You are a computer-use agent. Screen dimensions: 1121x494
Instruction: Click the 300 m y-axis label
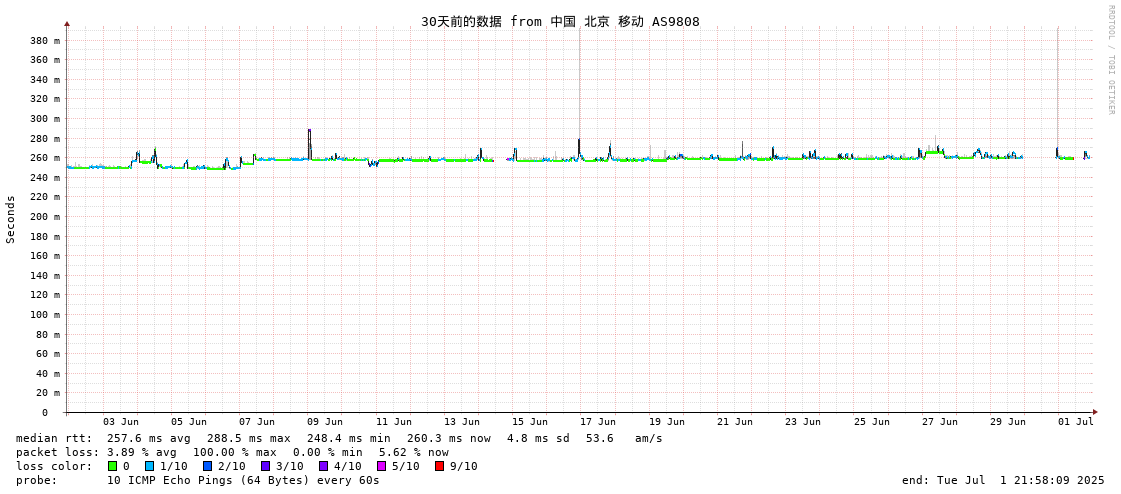click(x=45, y=119)
